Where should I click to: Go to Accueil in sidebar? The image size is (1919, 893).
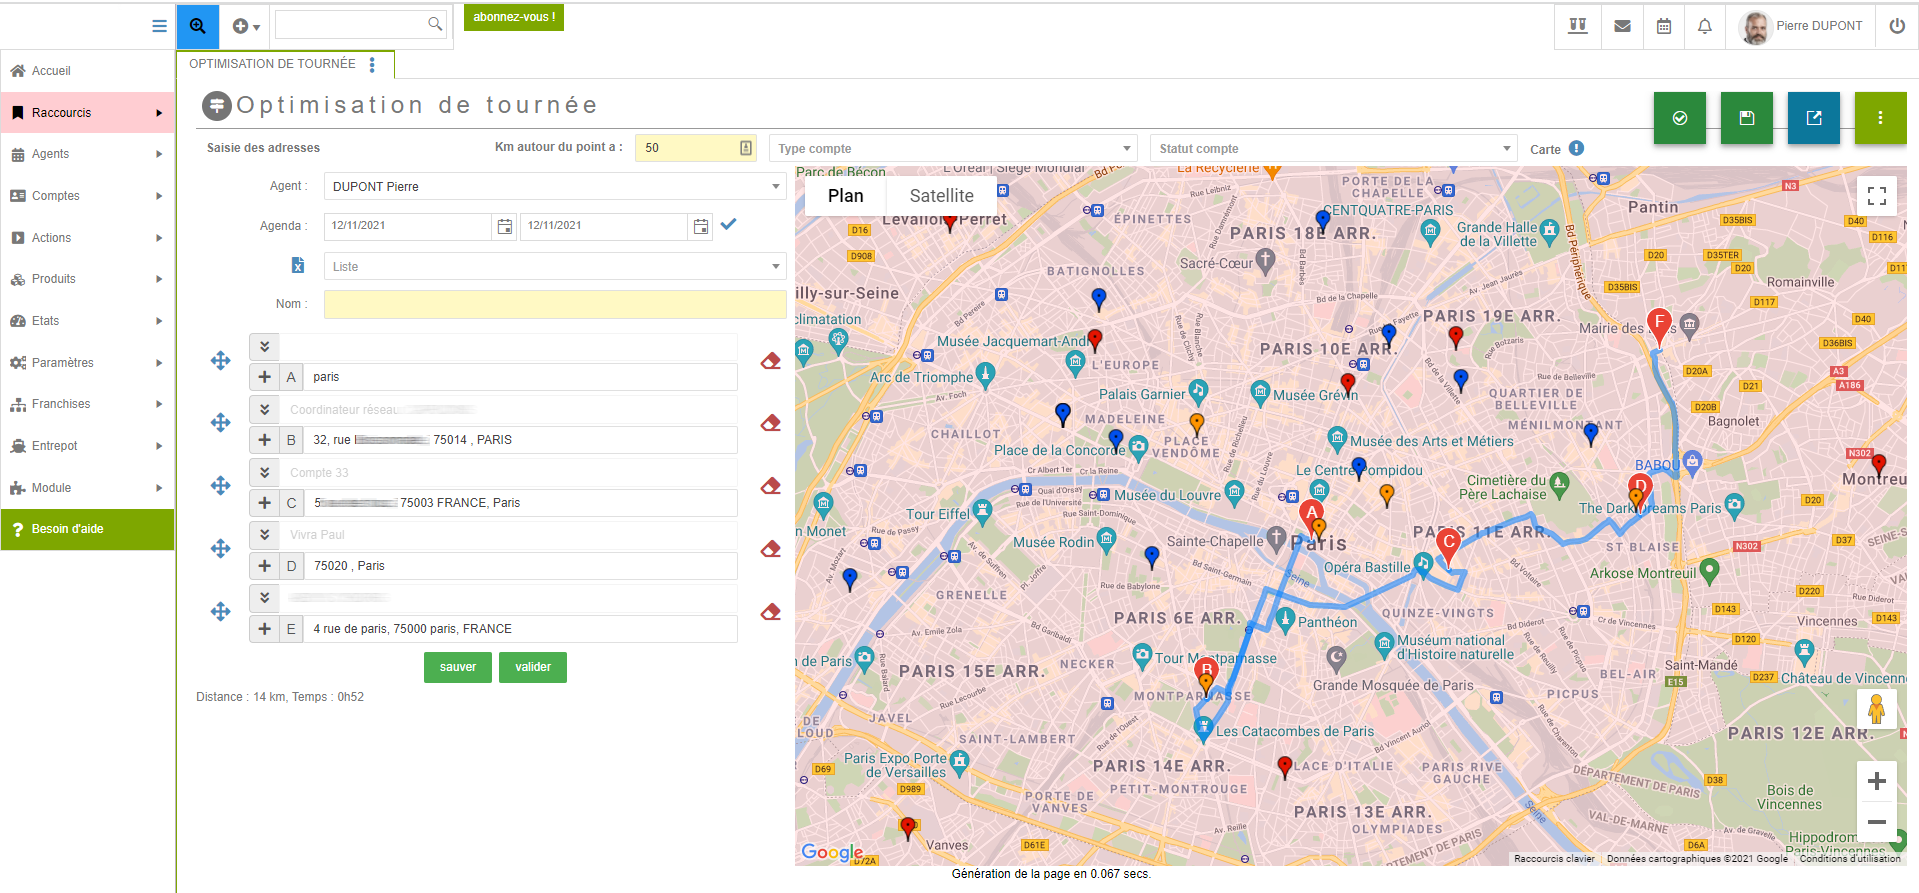click(x=87, y=71)
